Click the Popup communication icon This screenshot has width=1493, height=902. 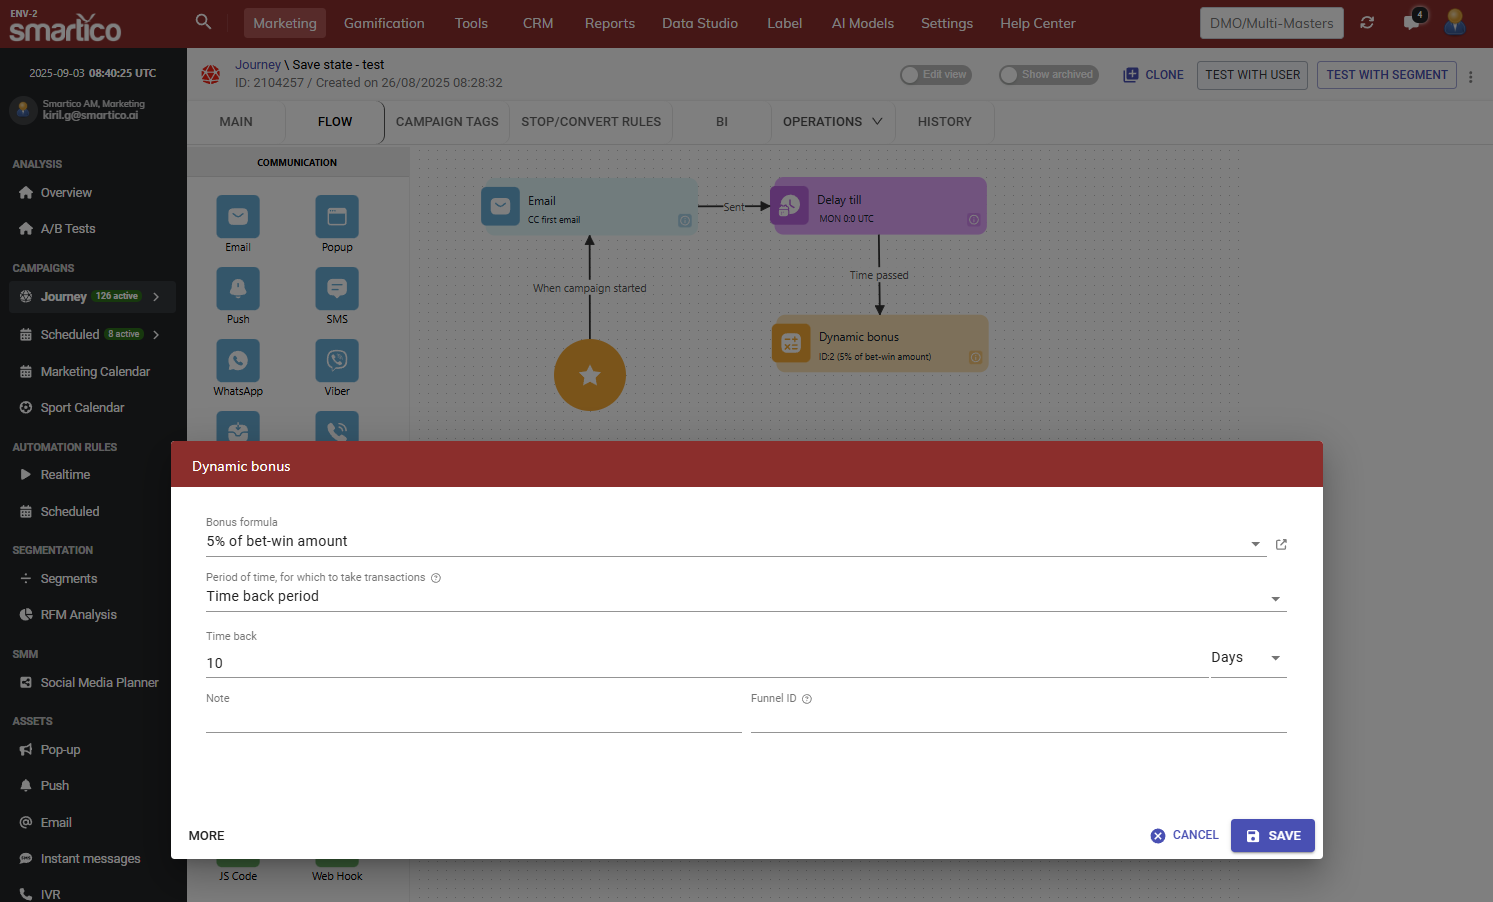(x=337, y=217)
